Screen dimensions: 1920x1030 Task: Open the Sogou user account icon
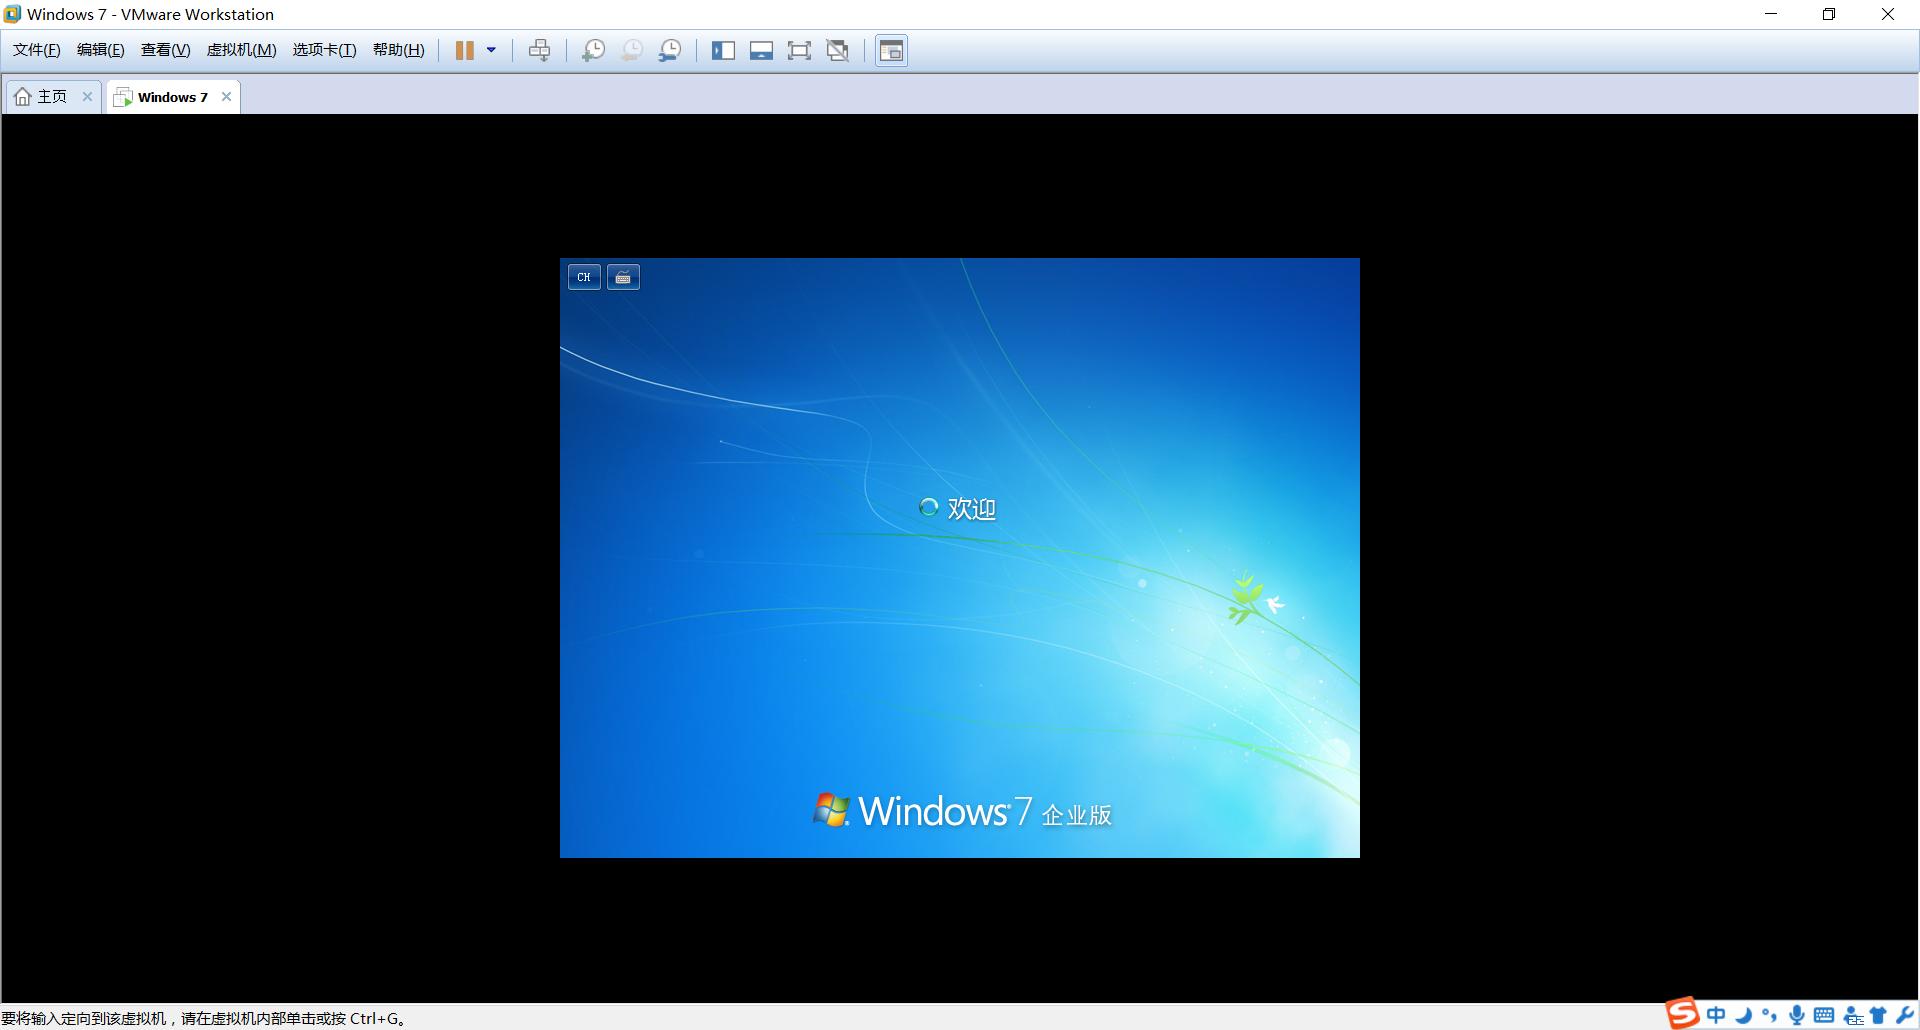(1853, 1016)
